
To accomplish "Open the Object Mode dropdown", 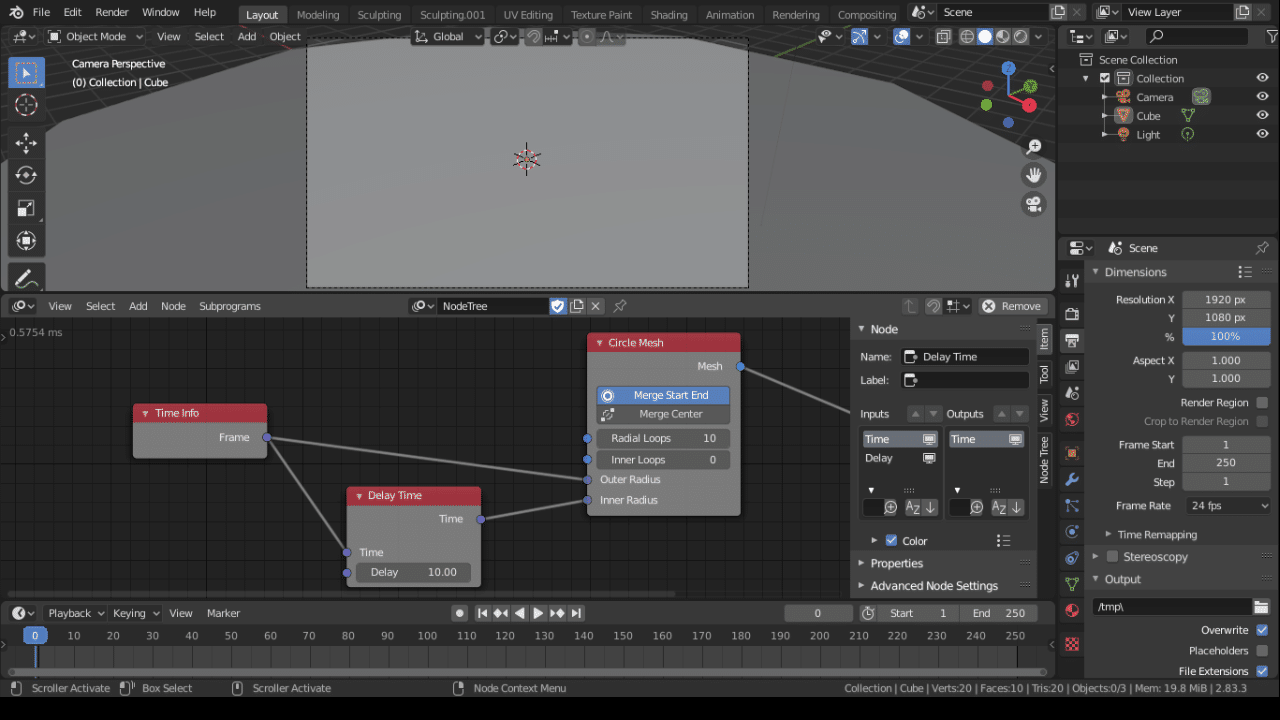I will coord(95,36).
